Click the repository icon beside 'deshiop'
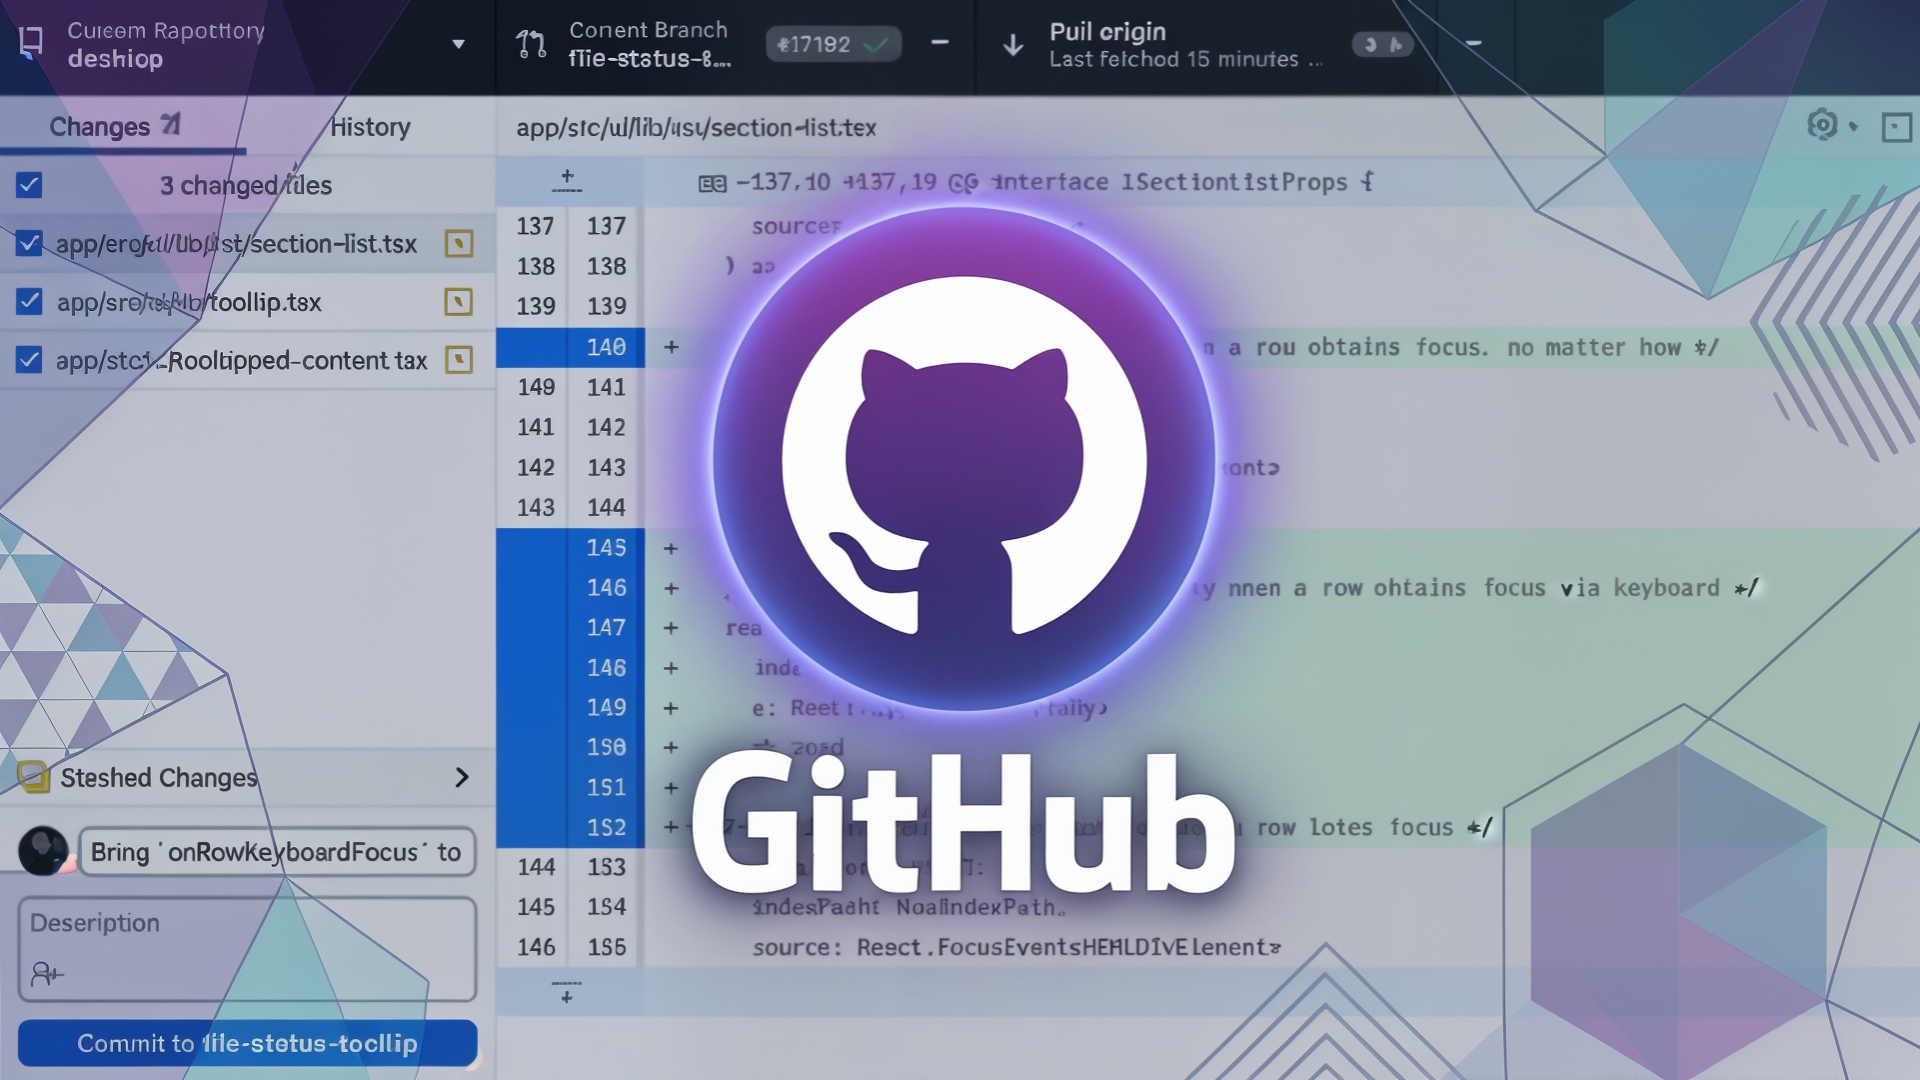Screen dimensions: 1920x1080 [31, 43]
